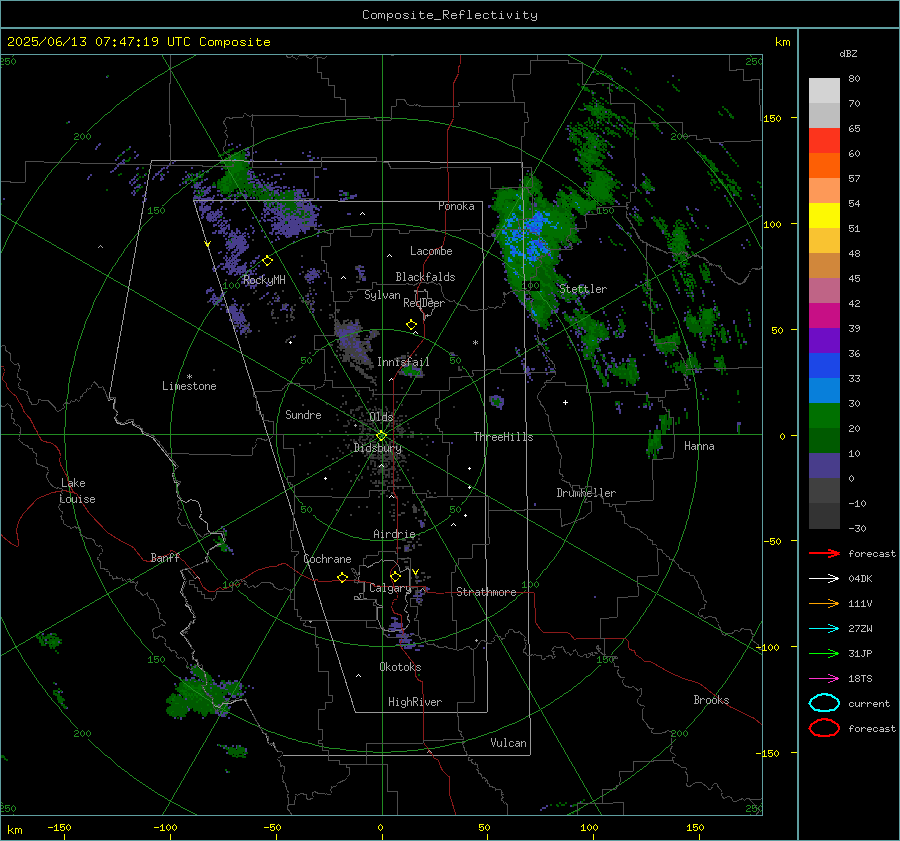Image resolution: width=900 pixels, height=841 pixels.
Task: Click the RockyMH label
Action: pyautogui.click(x=264, y=280)
